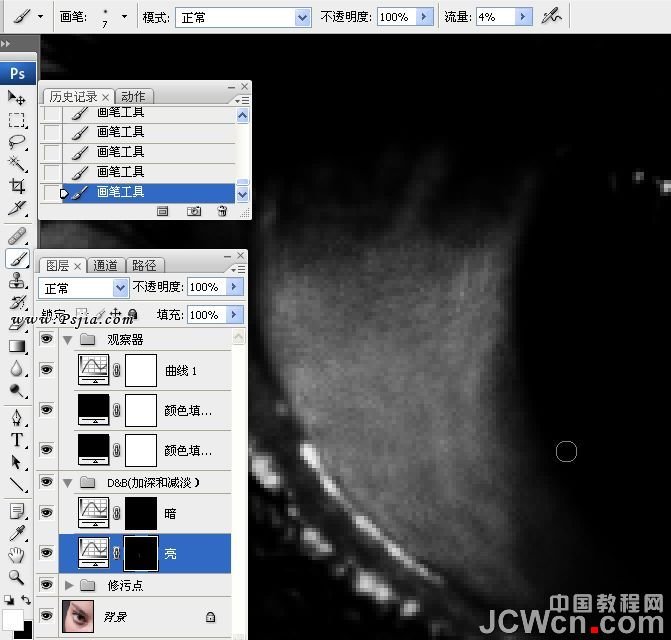Open the brush 模式 blend mode dropdown
Screen dimensions: 671x640
click(x=303, y=18)
